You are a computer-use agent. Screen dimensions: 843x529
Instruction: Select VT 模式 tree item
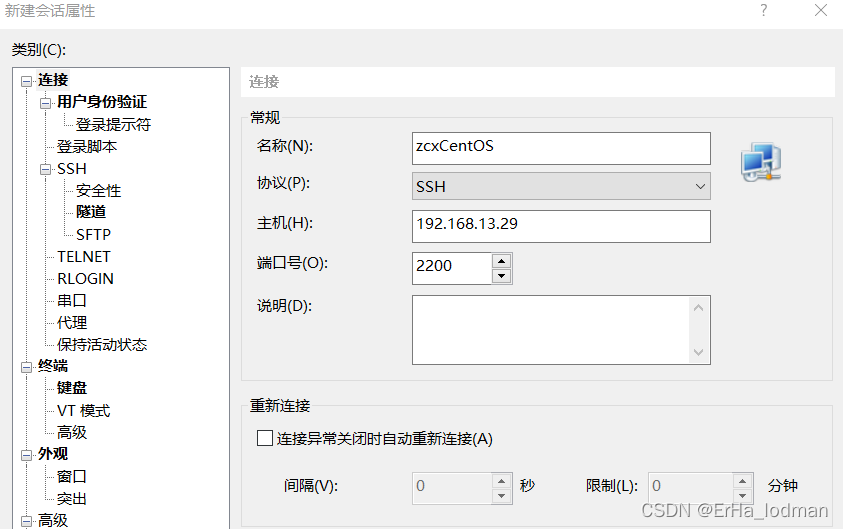pyautogui.click(x=83, y=411)
